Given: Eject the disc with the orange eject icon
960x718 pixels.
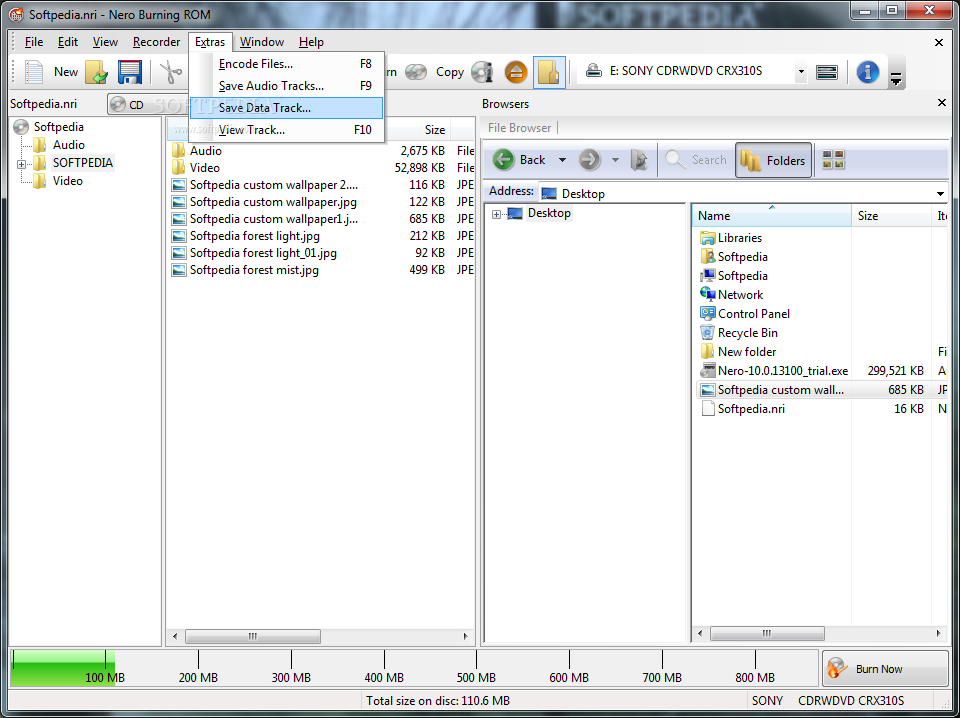Looking at the screenshot, I should coord(516,72).
